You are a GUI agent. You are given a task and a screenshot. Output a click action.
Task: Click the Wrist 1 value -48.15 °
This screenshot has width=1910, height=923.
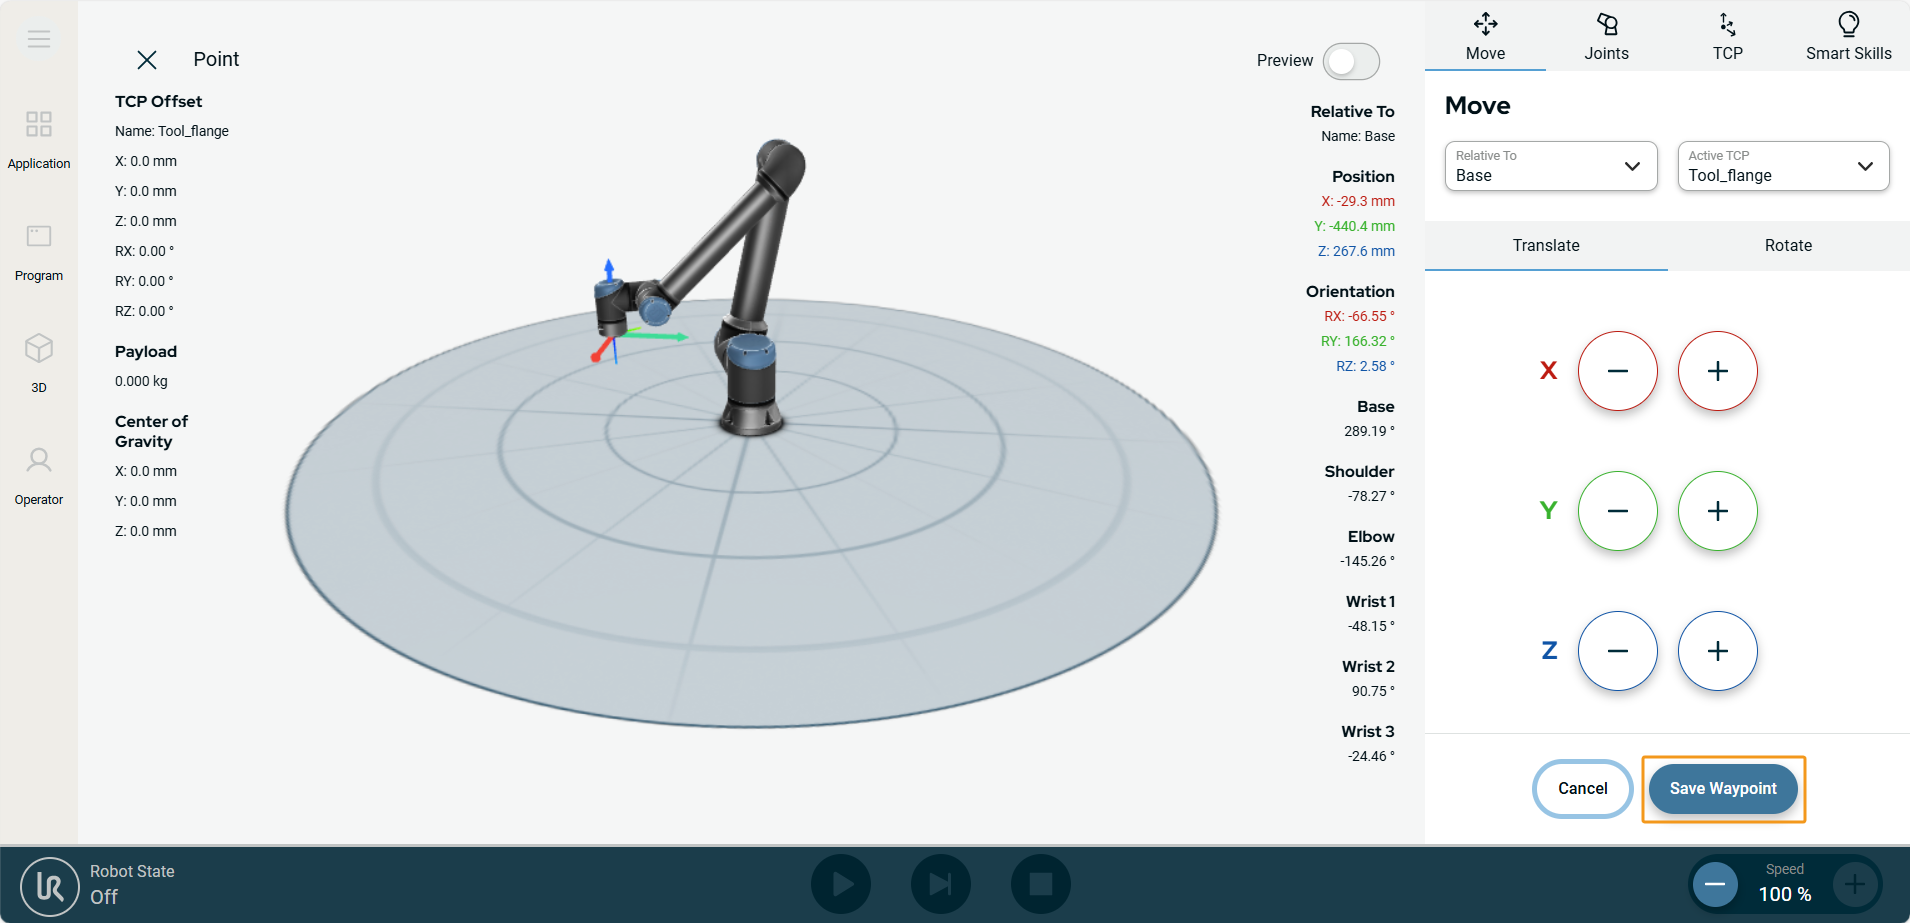(x=1371, y=626)
